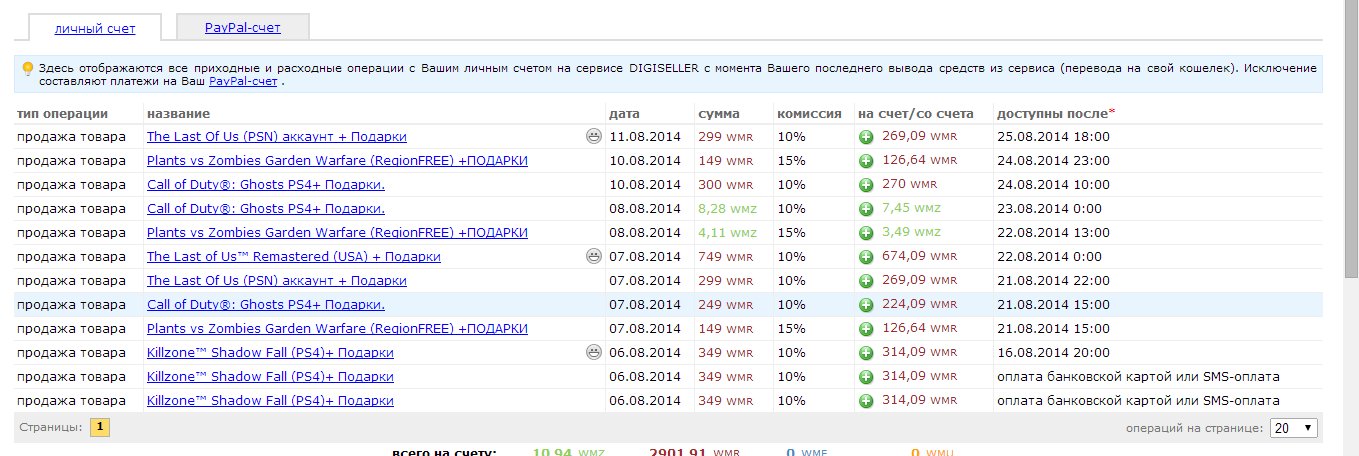Click the green plus icon in the 07.08.2014 The Last Of Us (PSN) row
This screenshot has height=456, width=1359.
click(866, 281)
